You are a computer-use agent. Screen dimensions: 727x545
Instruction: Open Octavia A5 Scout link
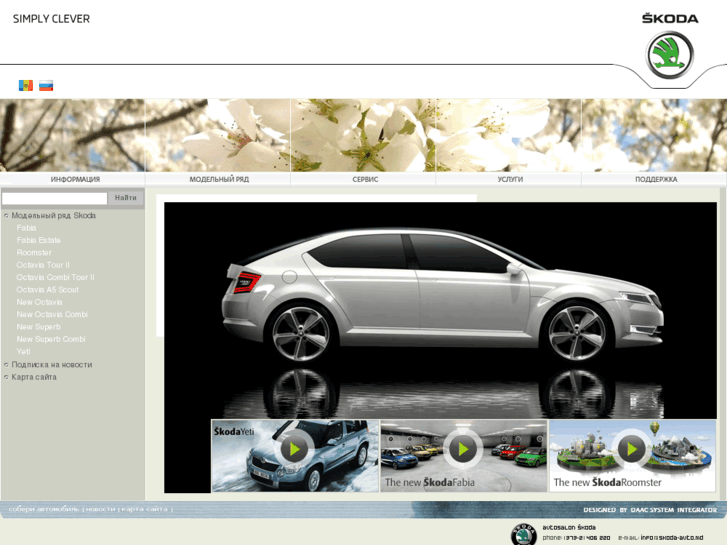[x=47, y=289]
